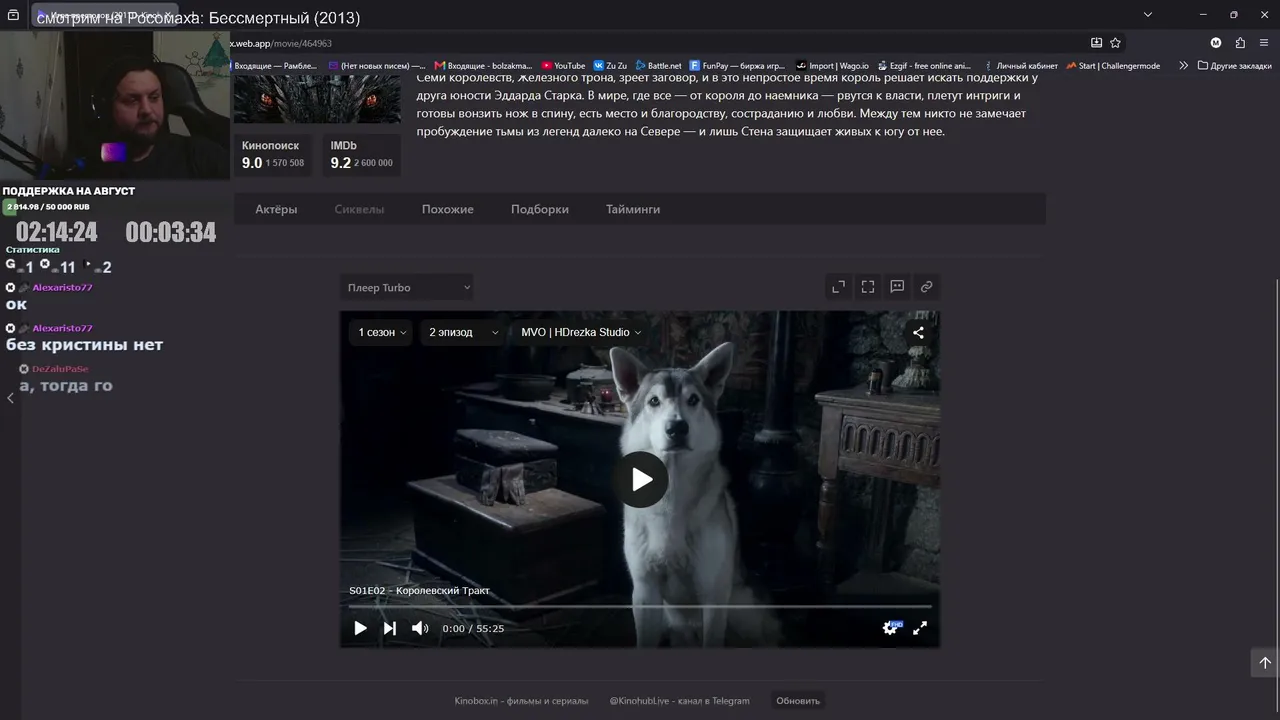This screenshot has width=1280, height=720.
Task: Enter fullscreen from the player control bar
Action: 920,628
